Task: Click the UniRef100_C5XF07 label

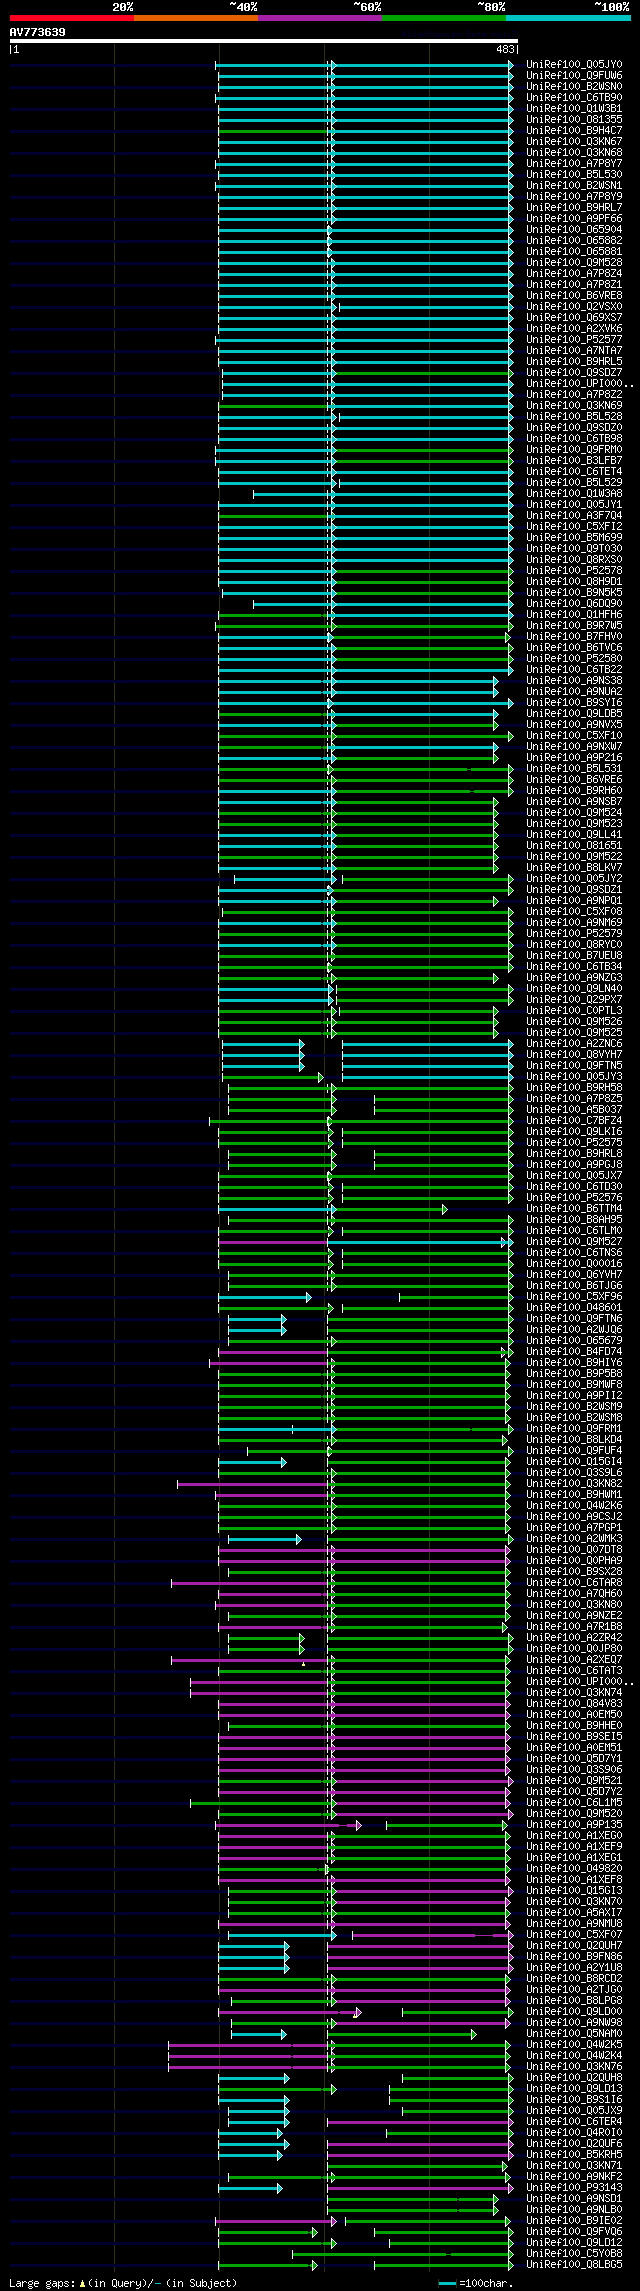Action: (x=574, y=1935)
